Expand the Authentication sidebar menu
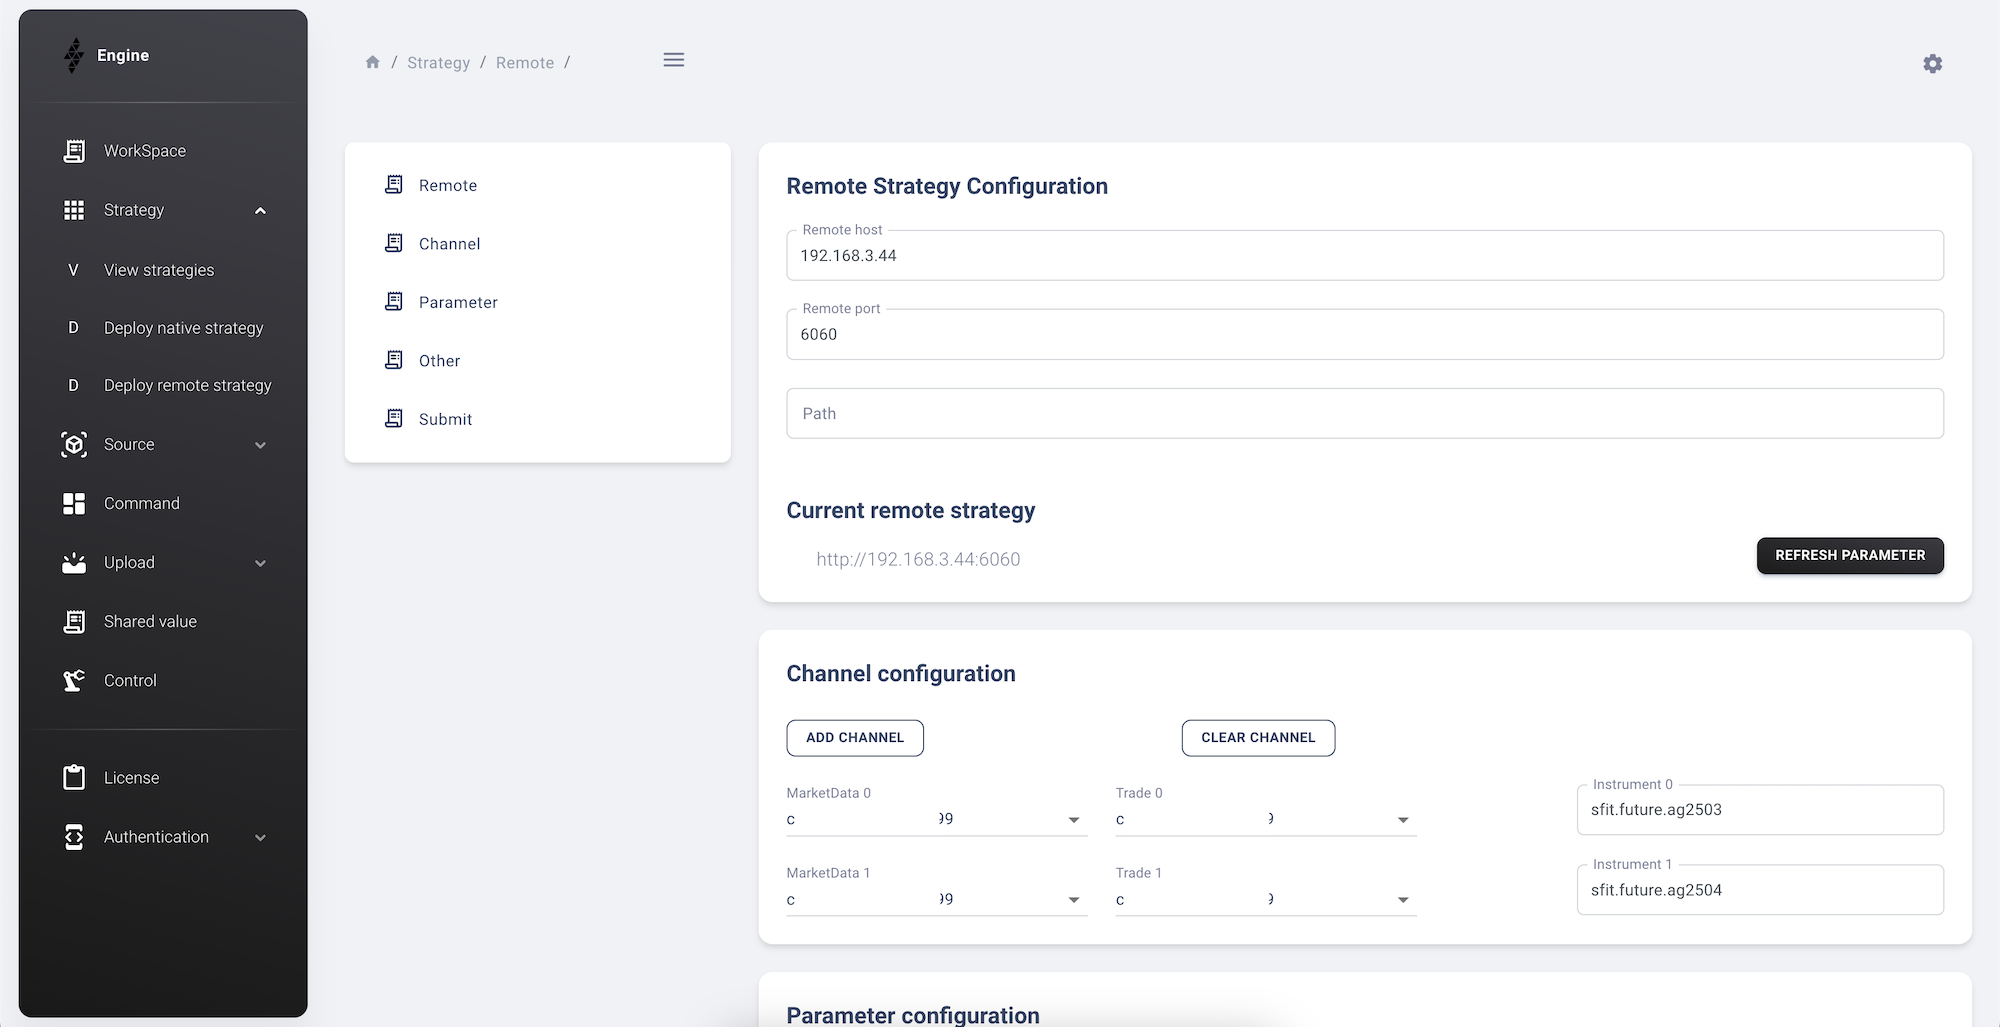 (x=260, y=838)
